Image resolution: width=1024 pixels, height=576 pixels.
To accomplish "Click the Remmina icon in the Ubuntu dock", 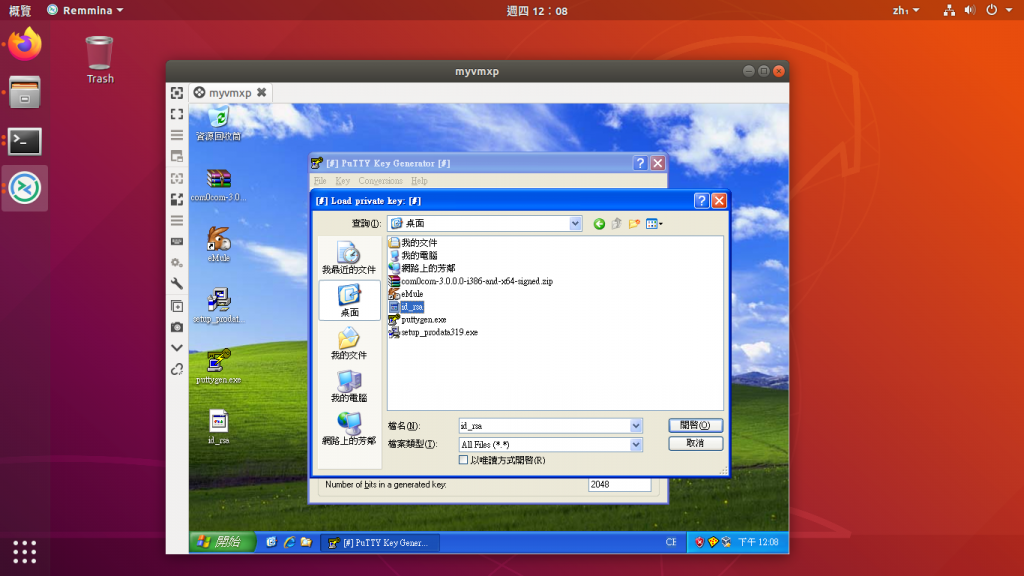I will click(x=25, y=189).
